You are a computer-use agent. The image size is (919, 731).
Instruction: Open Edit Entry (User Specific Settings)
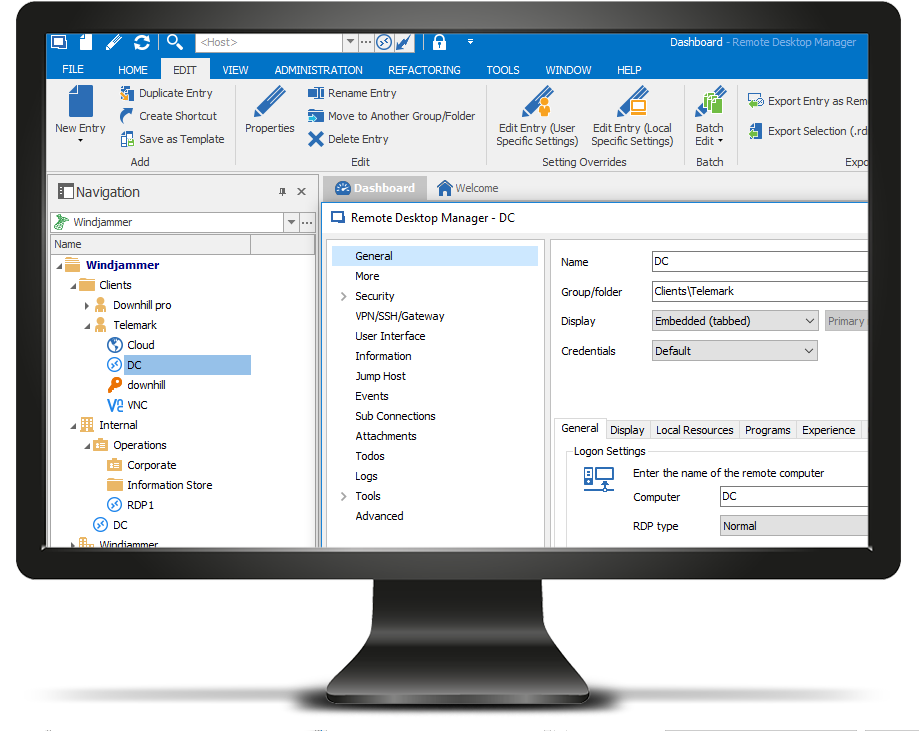536,113
